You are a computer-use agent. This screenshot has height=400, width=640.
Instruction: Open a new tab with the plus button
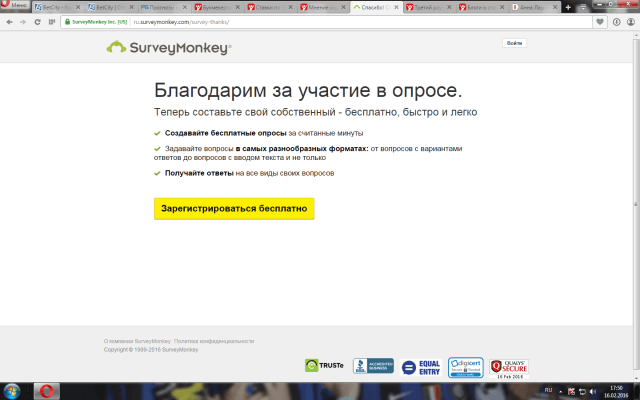click(x=568, y=6)
